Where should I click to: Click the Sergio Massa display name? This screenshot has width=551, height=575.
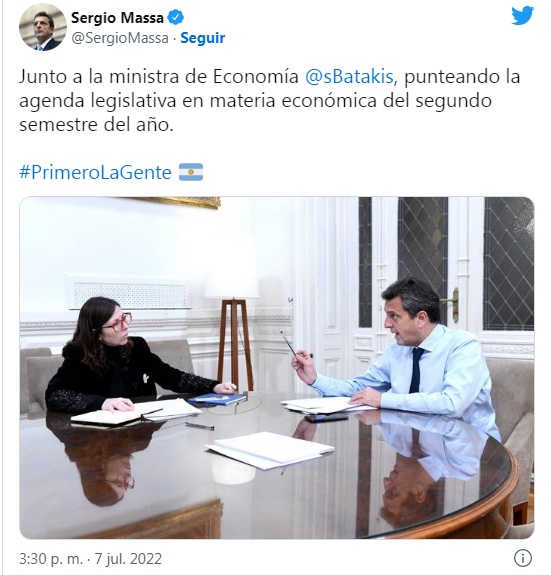(x=117, y=18)
